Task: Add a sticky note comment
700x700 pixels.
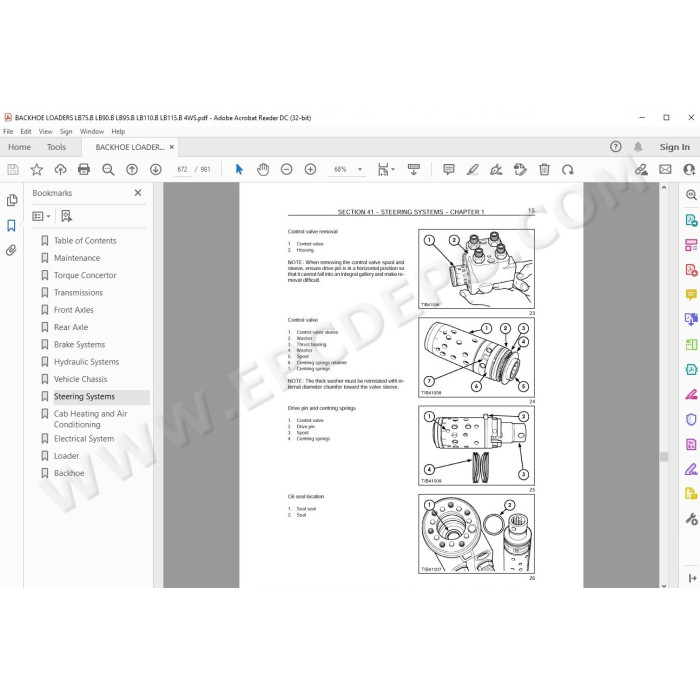Action: (449, 170)
